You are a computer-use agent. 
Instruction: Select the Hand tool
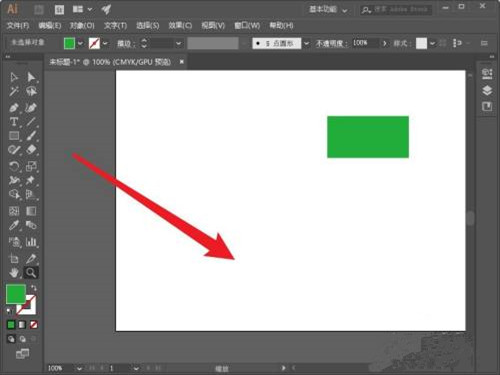pyautogui.click(x=14, y=273)
